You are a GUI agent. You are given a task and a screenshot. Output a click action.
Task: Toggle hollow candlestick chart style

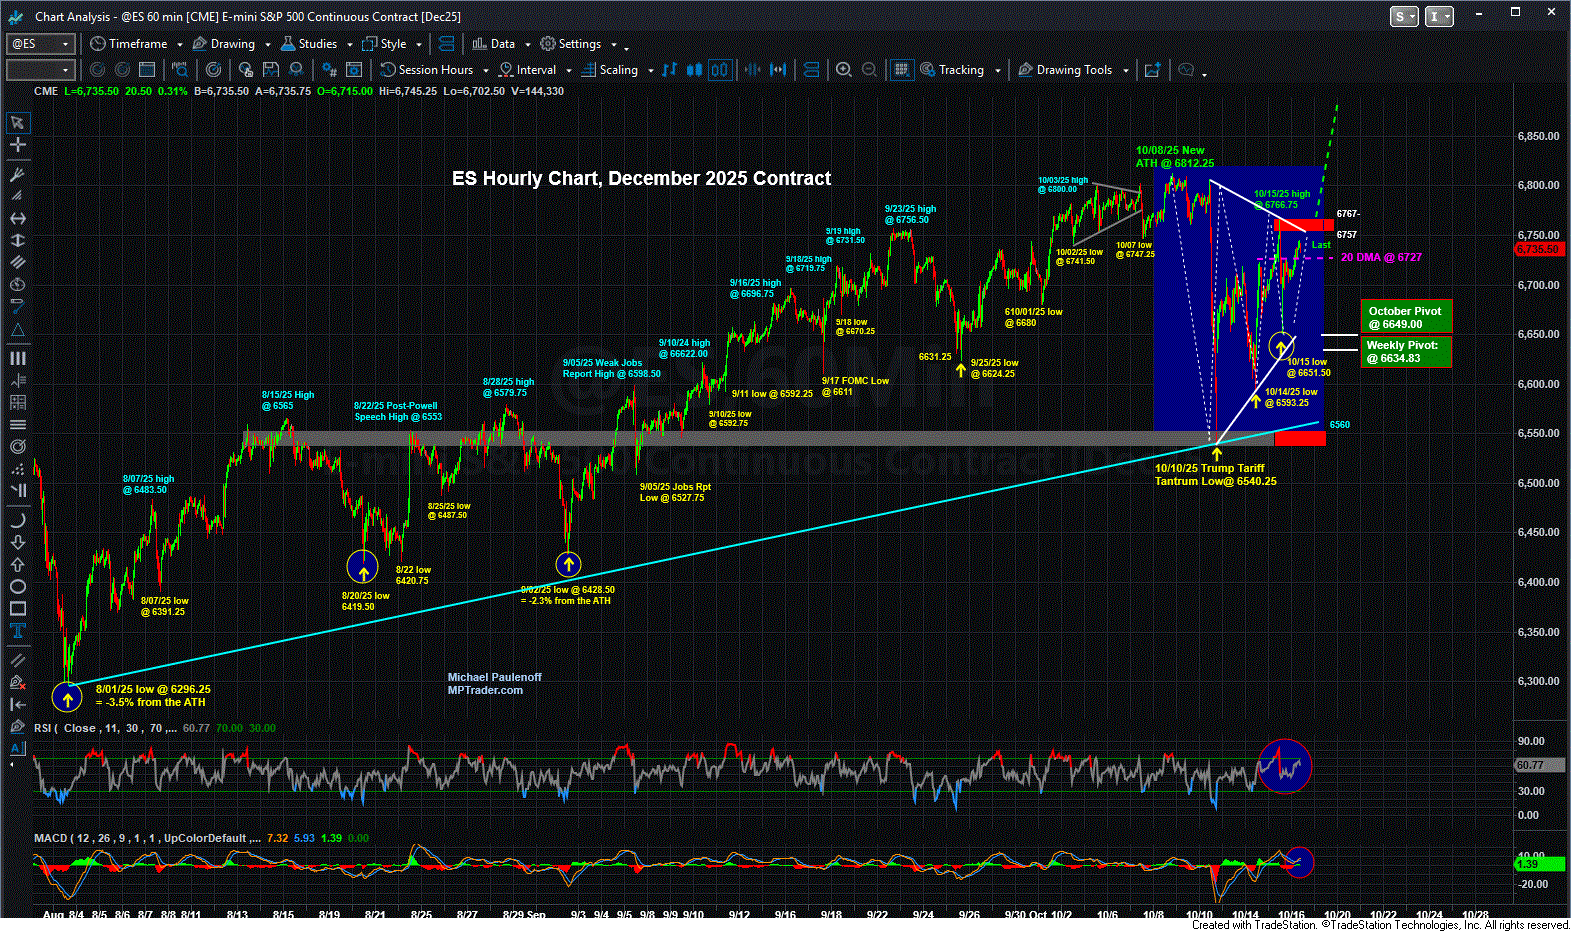pos(720,70)
